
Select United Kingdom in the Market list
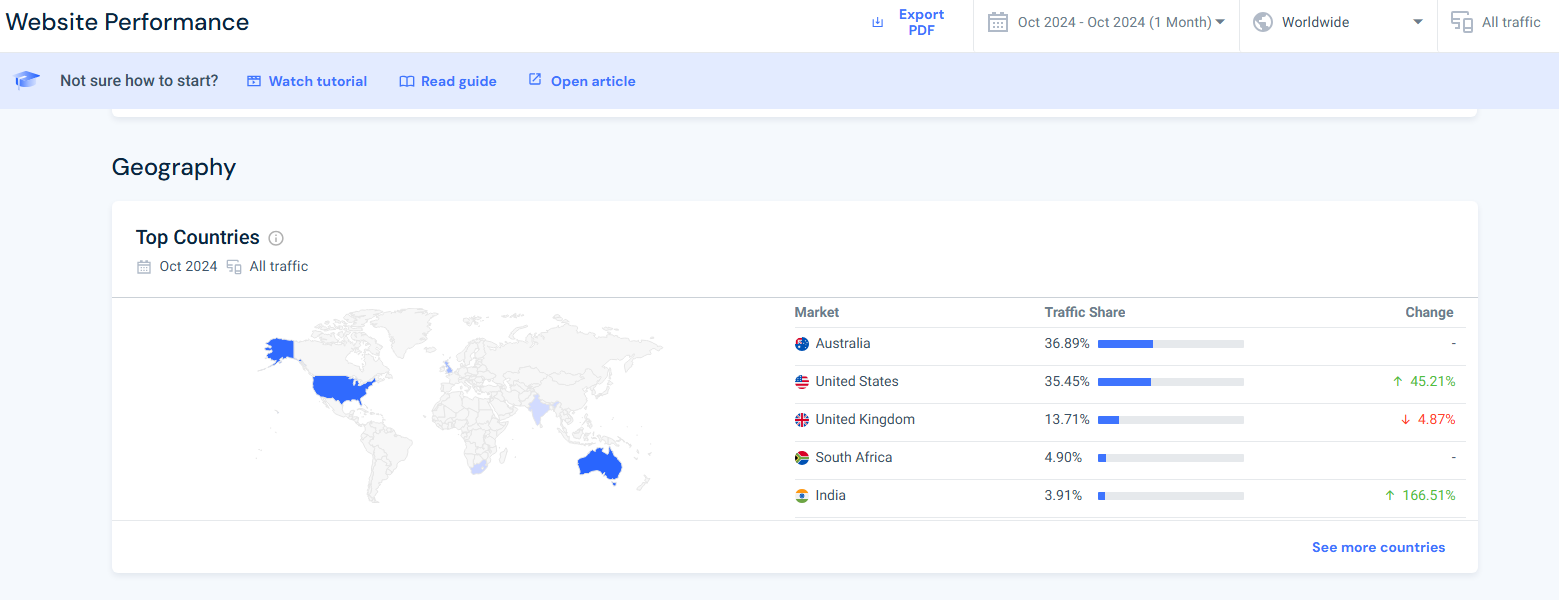click(865, 419)
